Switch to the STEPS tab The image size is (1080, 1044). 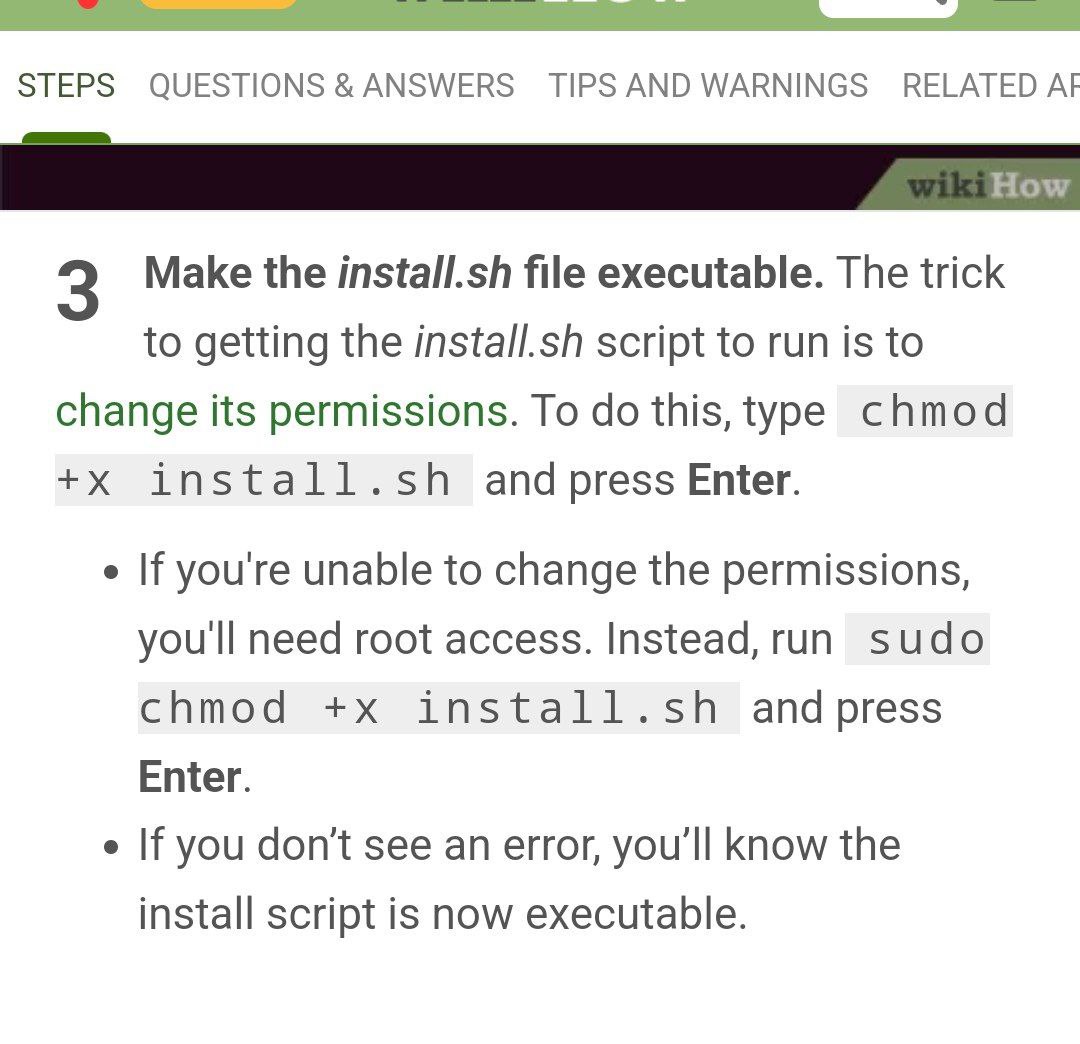[66, 86]
